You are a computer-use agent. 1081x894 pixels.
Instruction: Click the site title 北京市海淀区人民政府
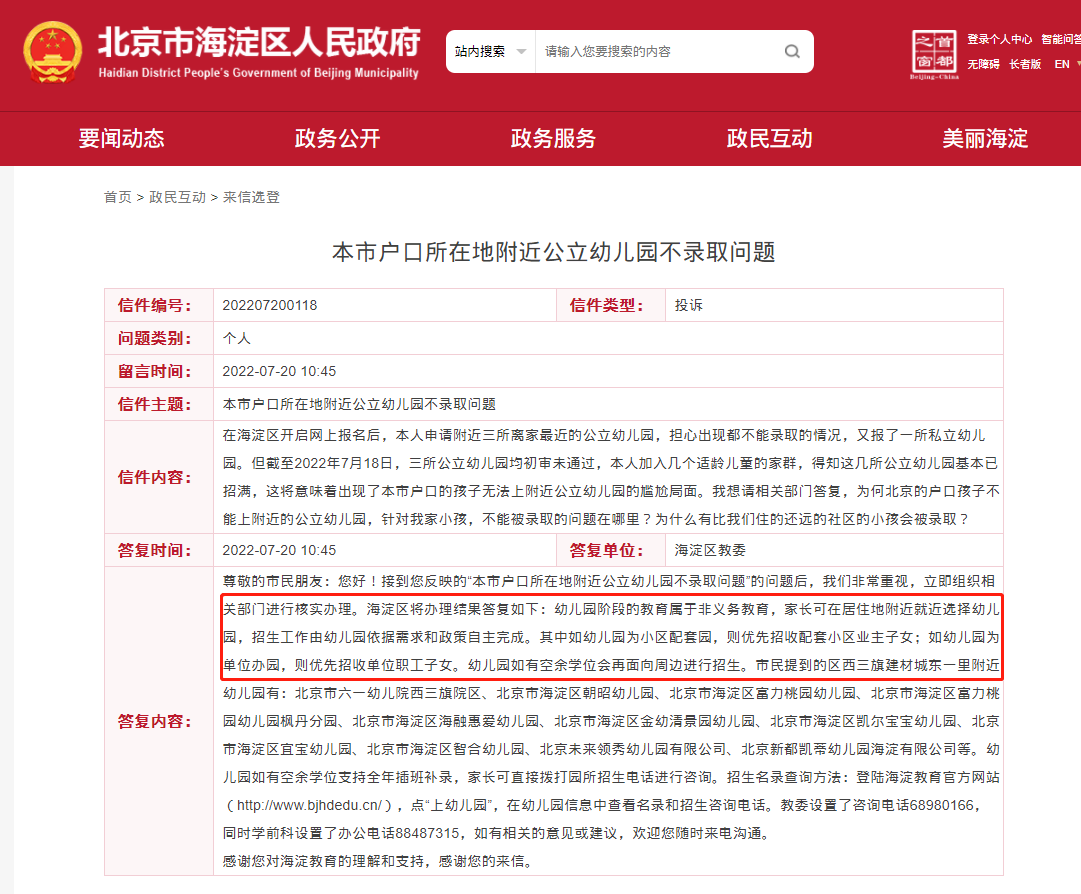[x=259, y=44]
